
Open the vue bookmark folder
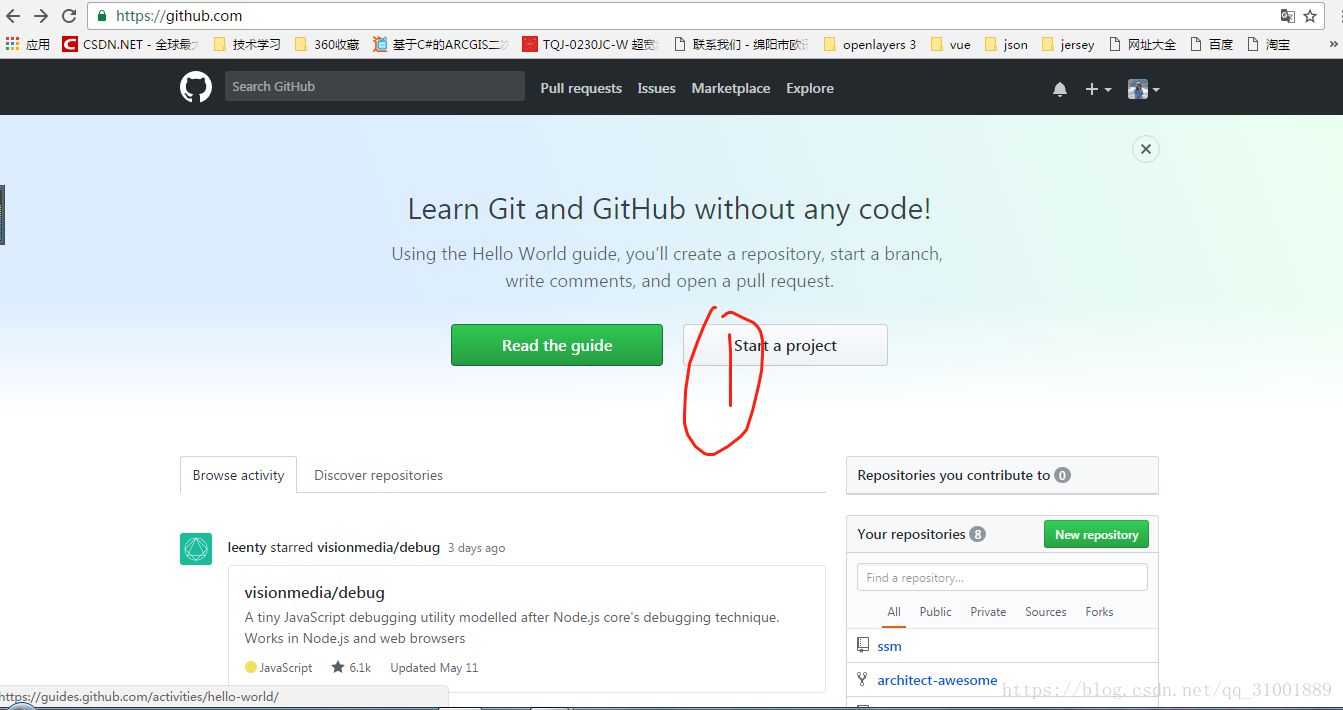950,44
